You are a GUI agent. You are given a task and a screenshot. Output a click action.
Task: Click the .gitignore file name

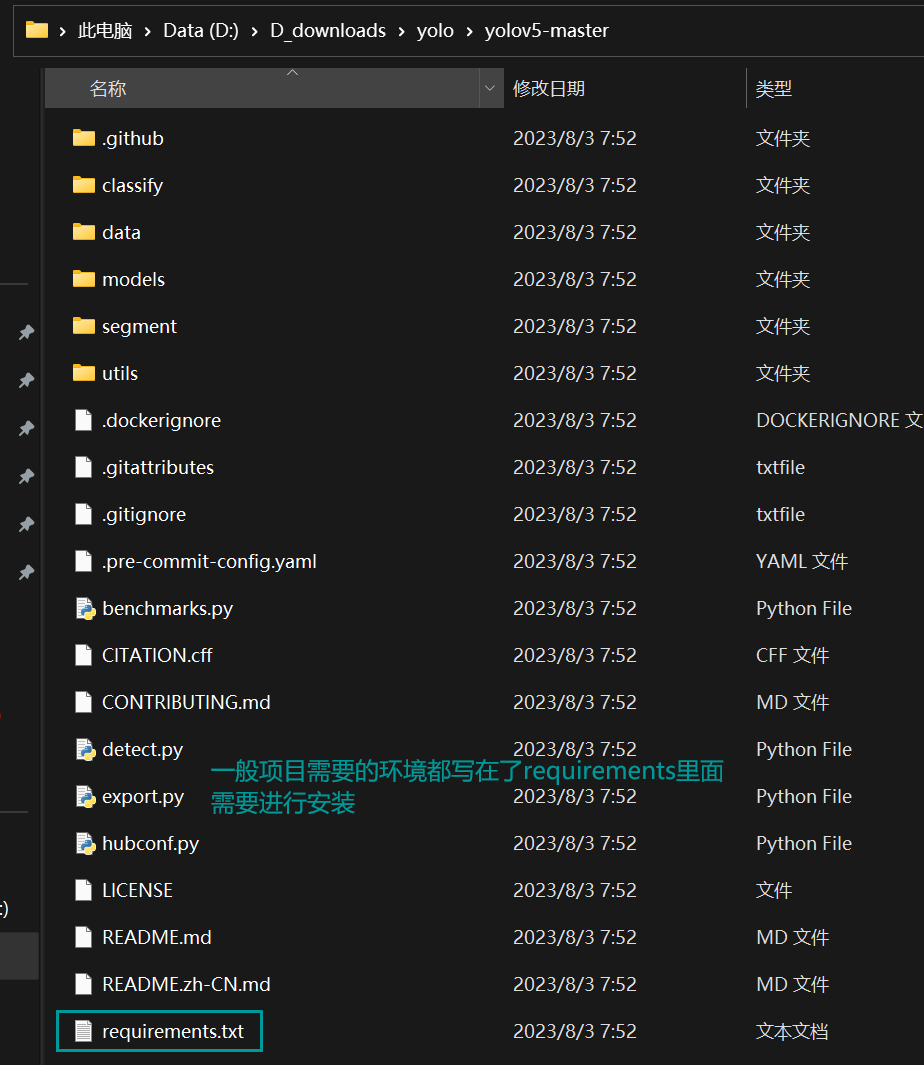(x=144, y=514)
